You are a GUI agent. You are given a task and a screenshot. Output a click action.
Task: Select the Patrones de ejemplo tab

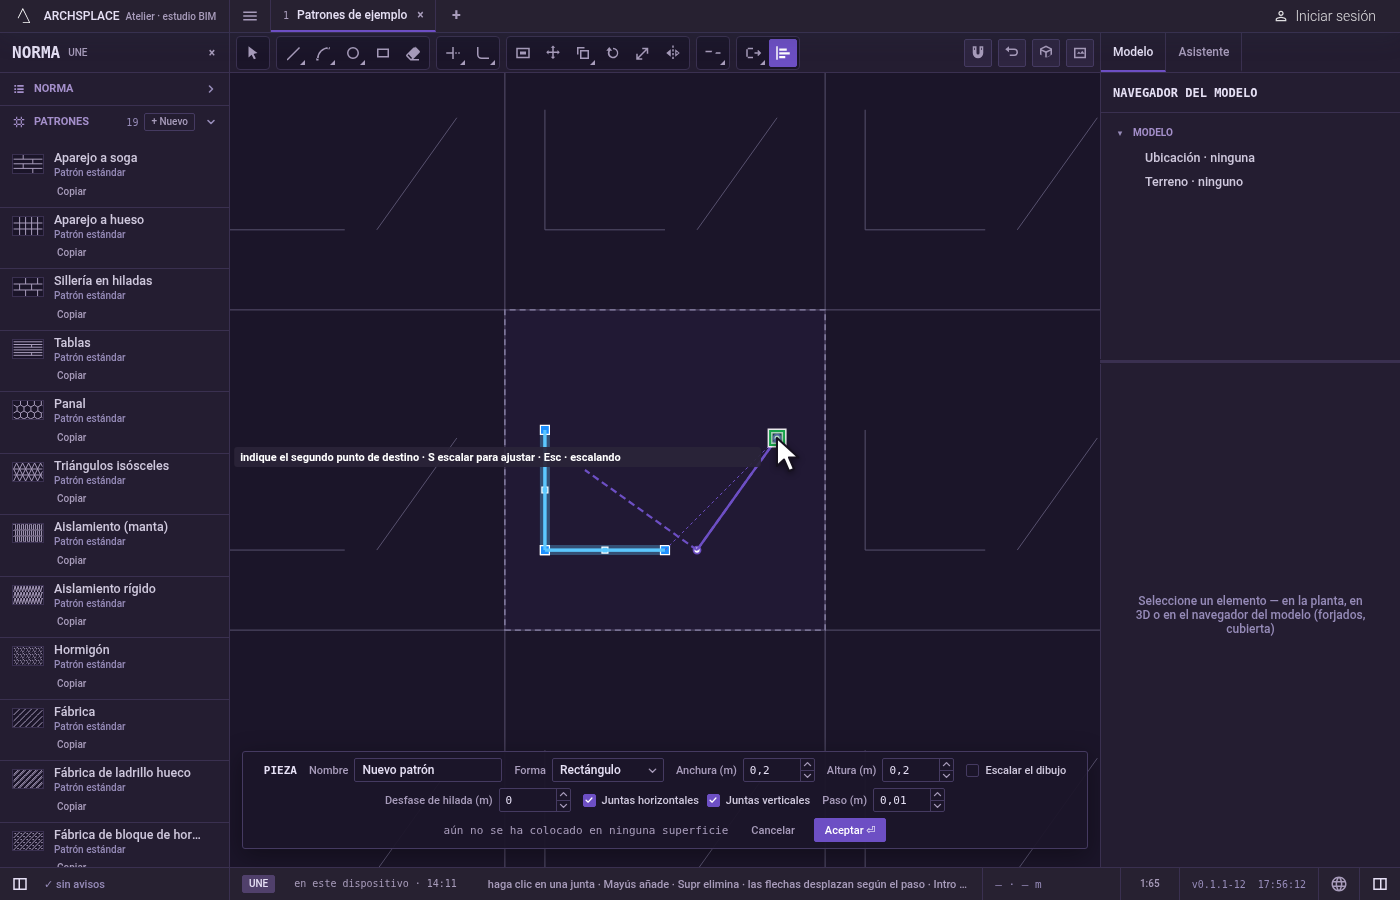(351, 15)
